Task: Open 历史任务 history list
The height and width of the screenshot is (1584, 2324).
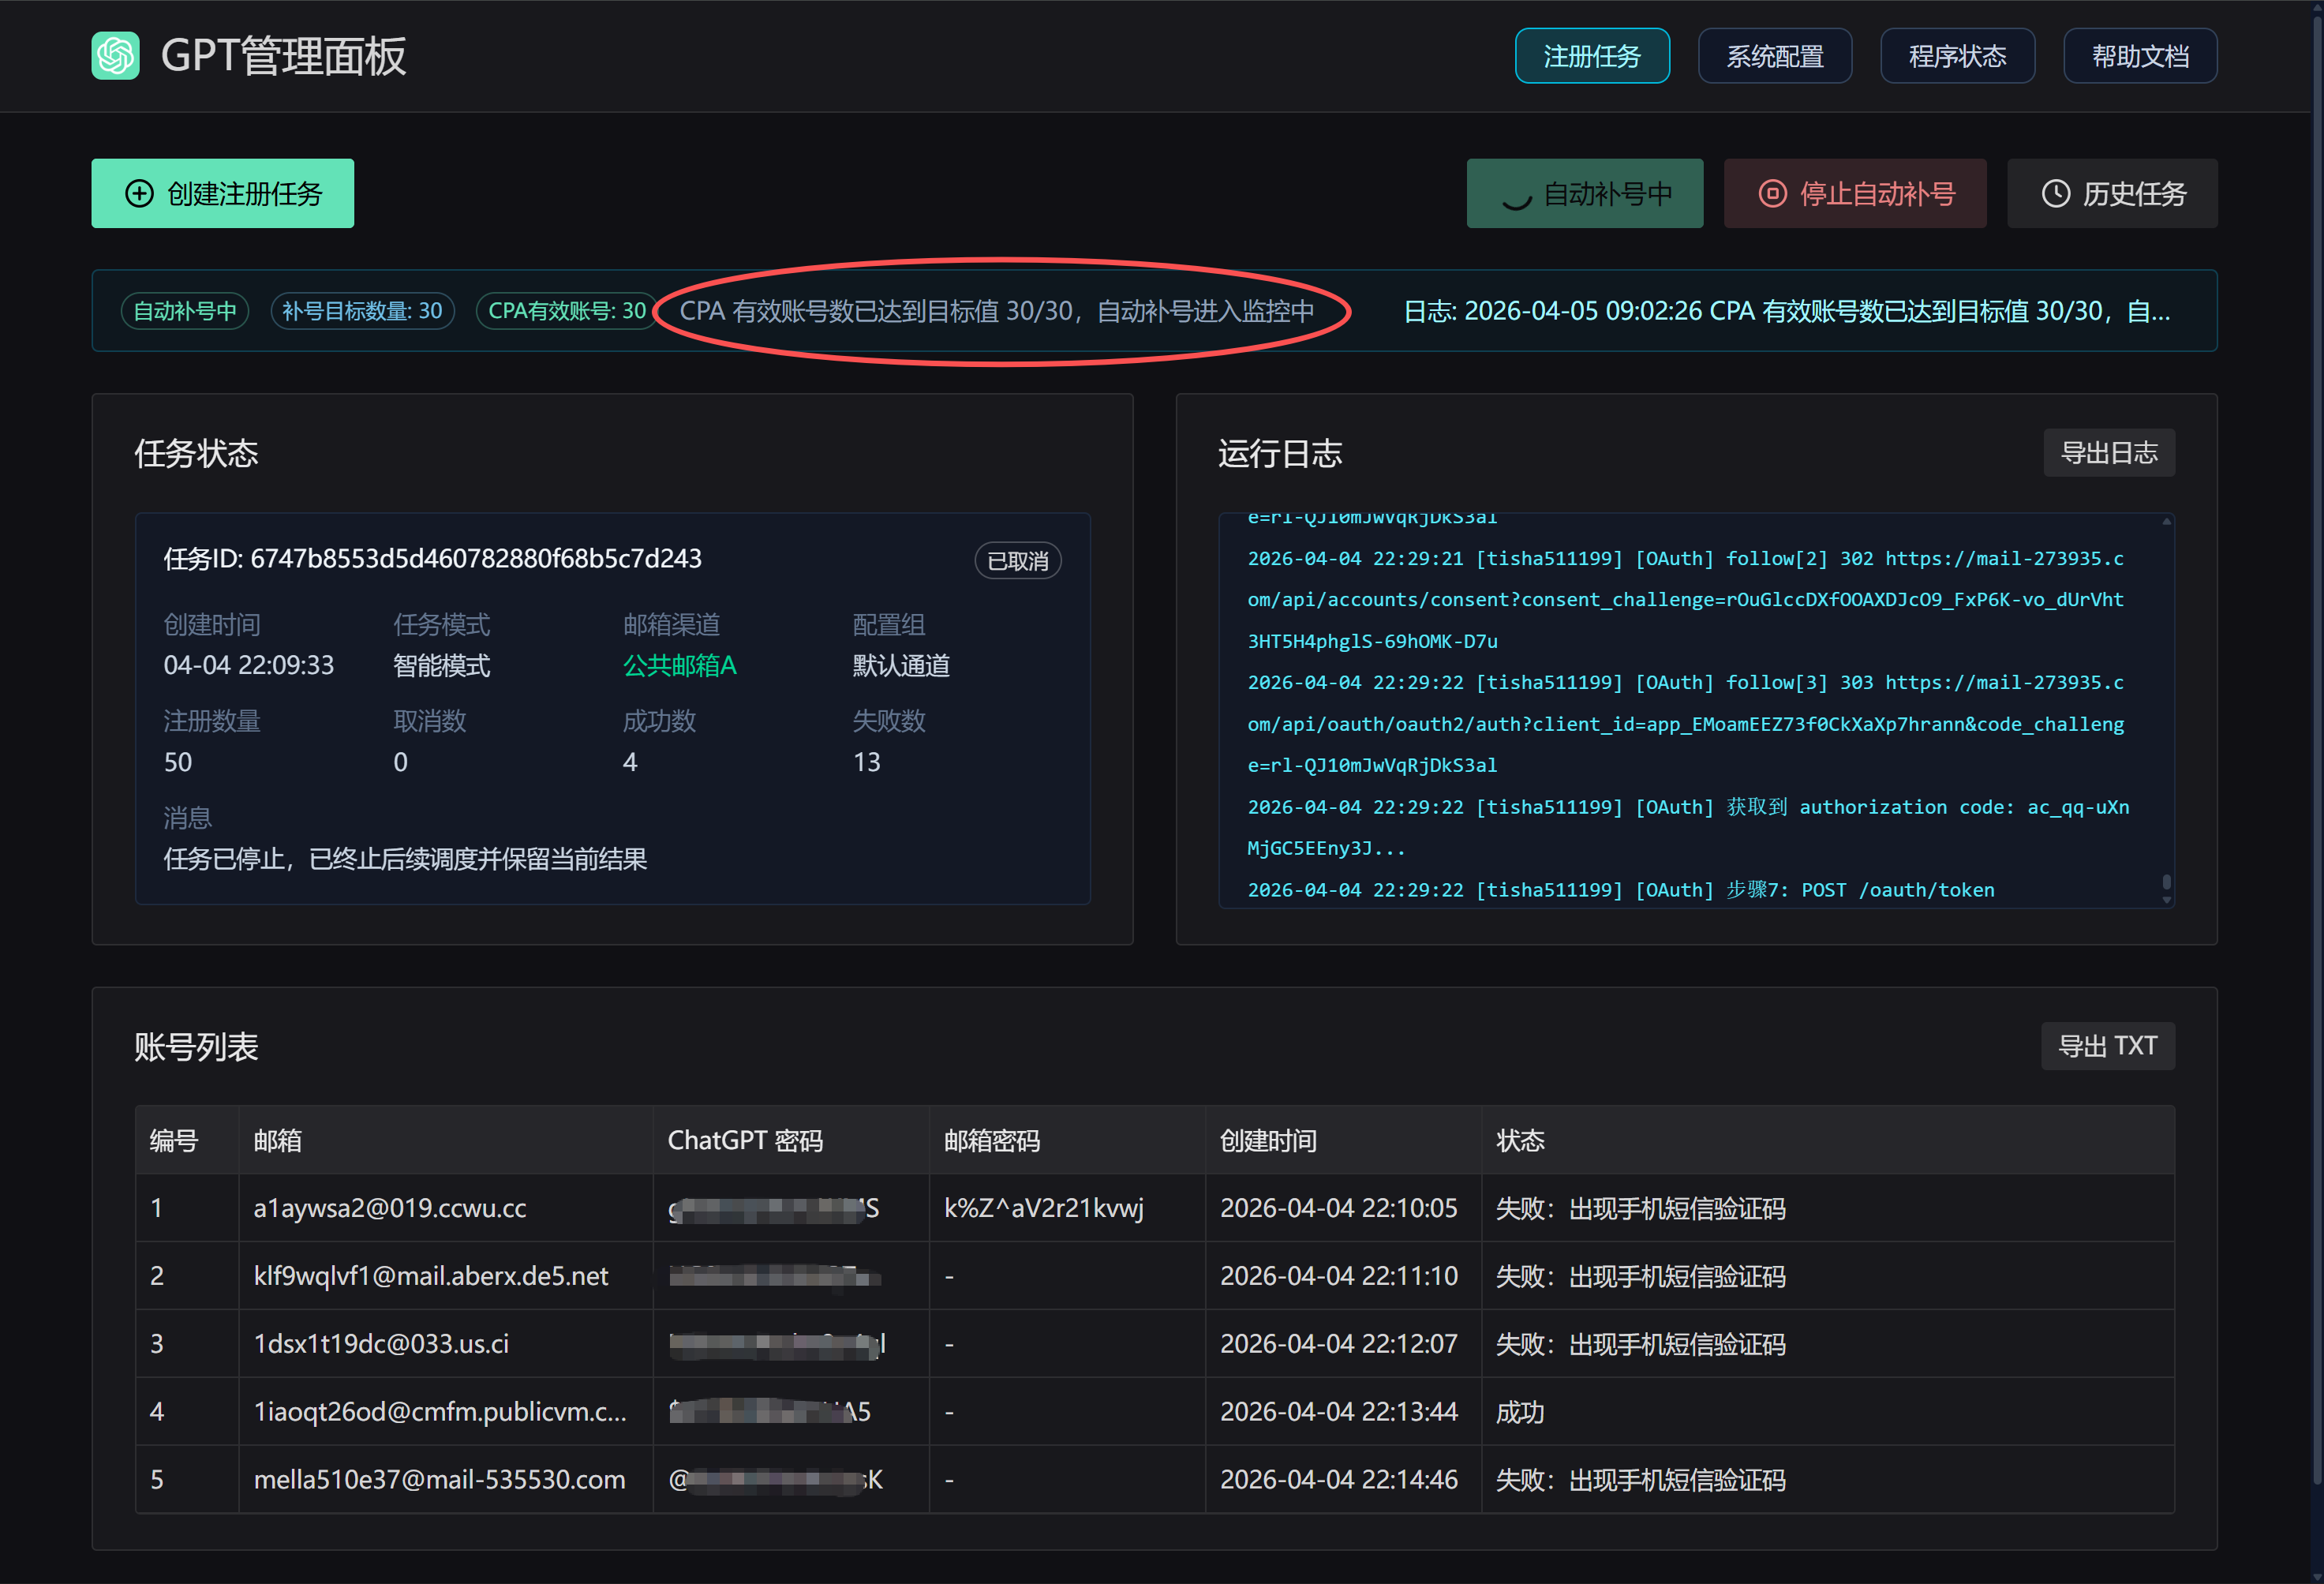Action: click(2112, 194)
